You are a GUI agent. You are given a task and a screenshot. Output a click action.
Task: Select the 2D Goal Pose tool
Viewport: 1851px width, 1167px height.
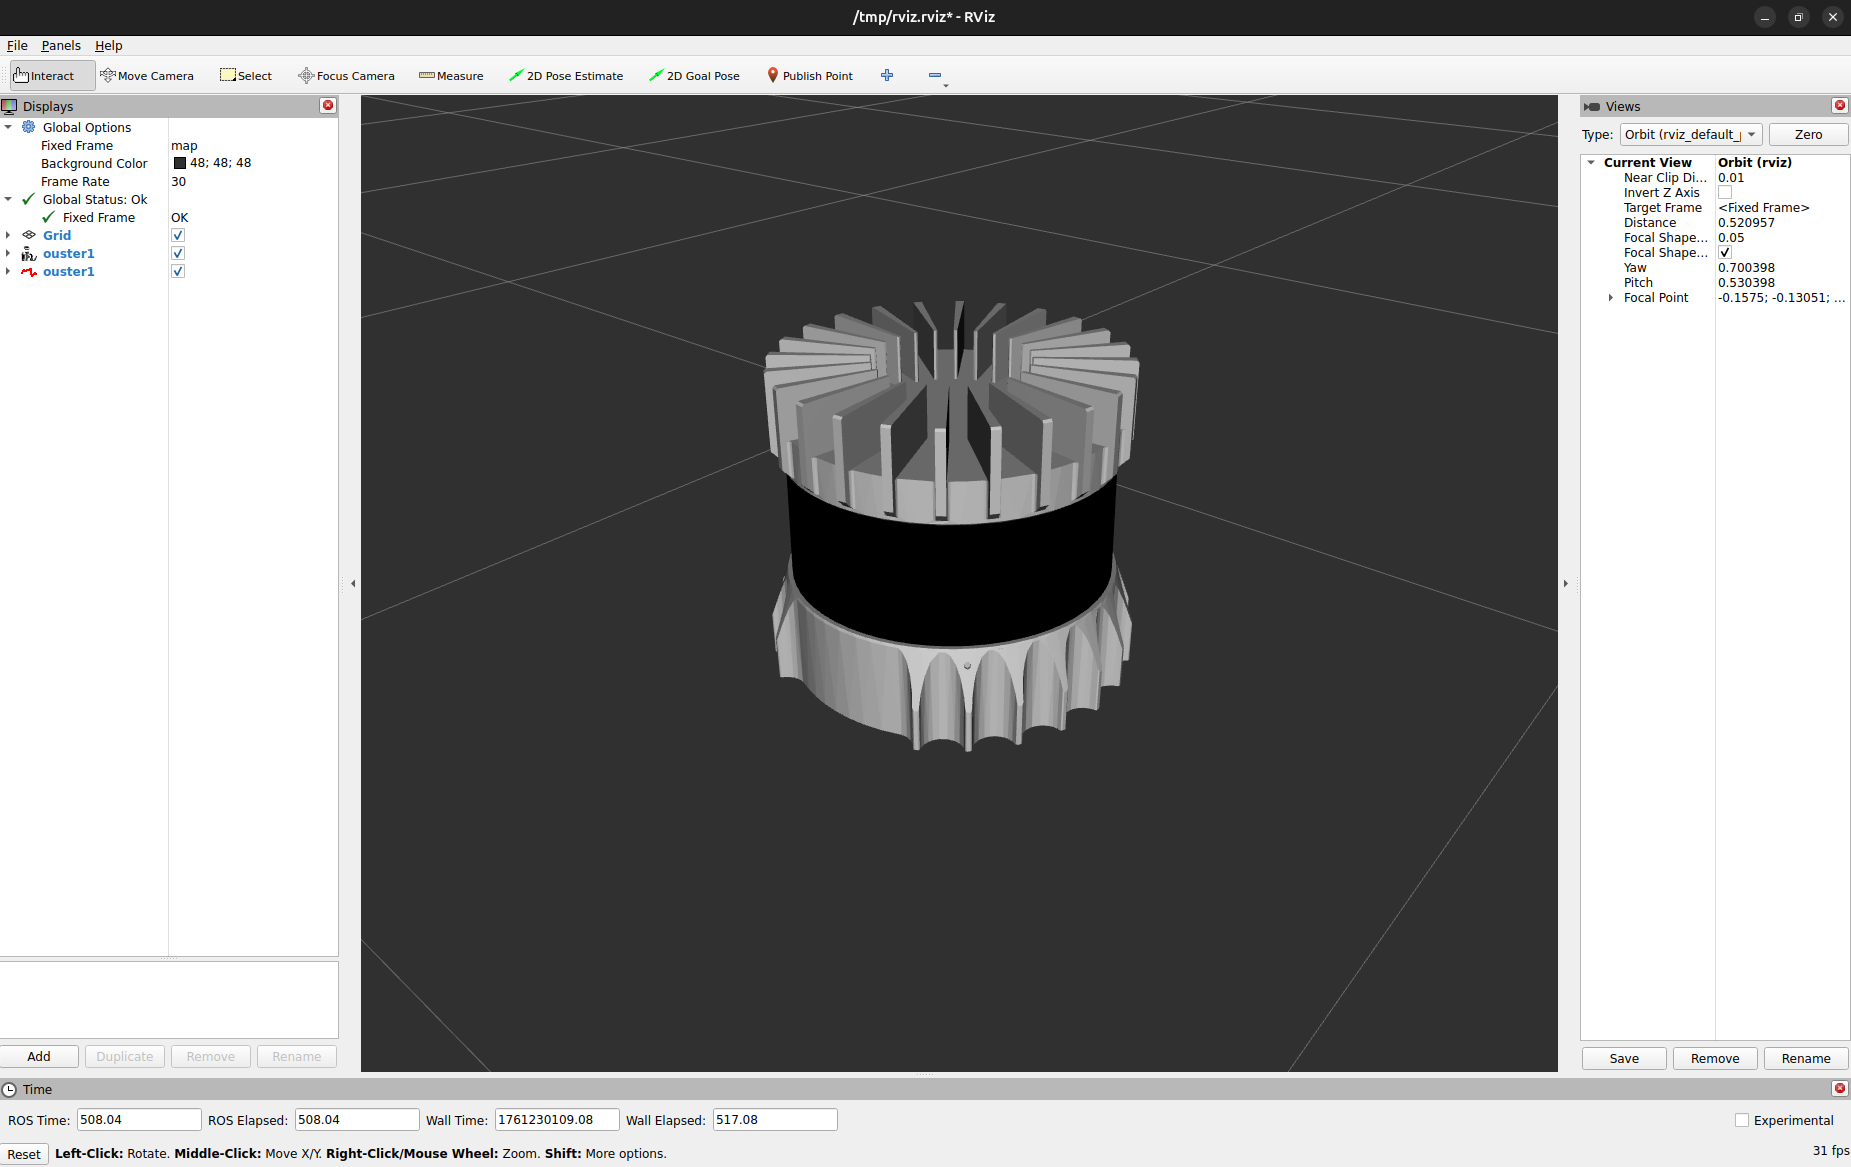694,76
